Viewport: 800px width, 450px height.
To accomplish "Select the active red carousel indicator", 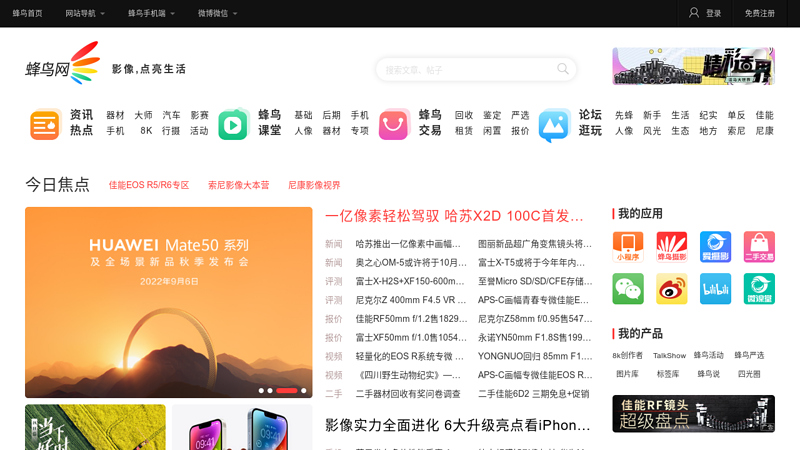I will (x=287, y=390).
